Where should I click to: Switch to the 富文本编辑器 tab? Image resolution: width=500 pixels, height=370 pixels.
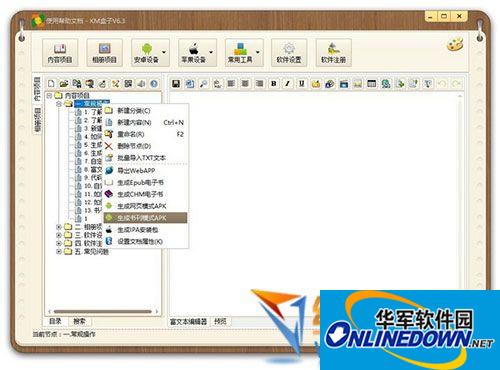tap(189, 321)
